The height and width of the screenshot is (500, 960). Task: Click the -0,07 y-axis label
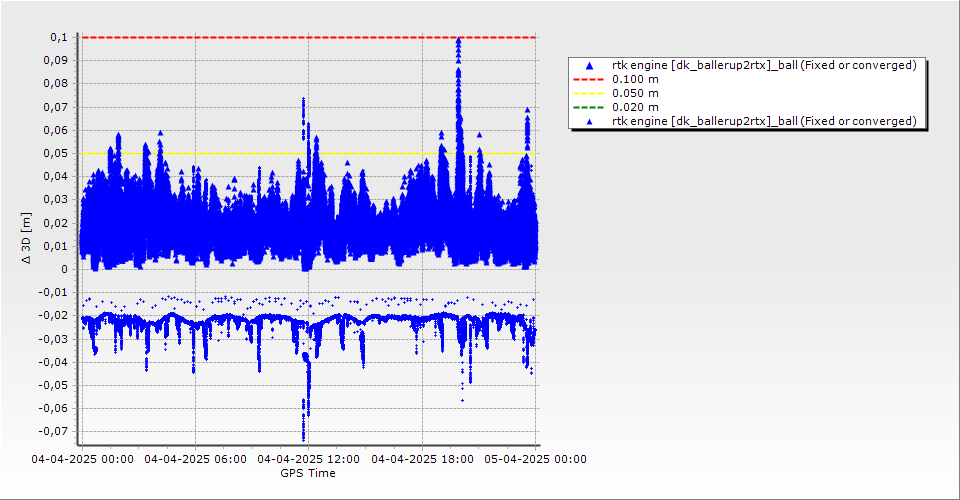coord(54,431)
